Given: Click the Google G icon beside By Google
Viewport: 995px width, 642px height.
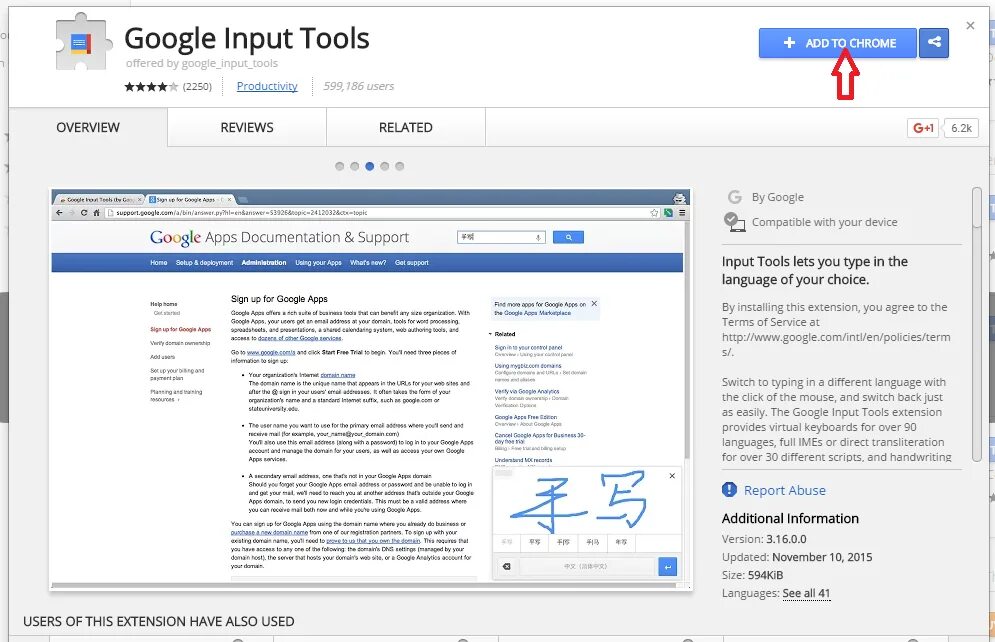Looking at the screenshot, I should click(735, 197).
